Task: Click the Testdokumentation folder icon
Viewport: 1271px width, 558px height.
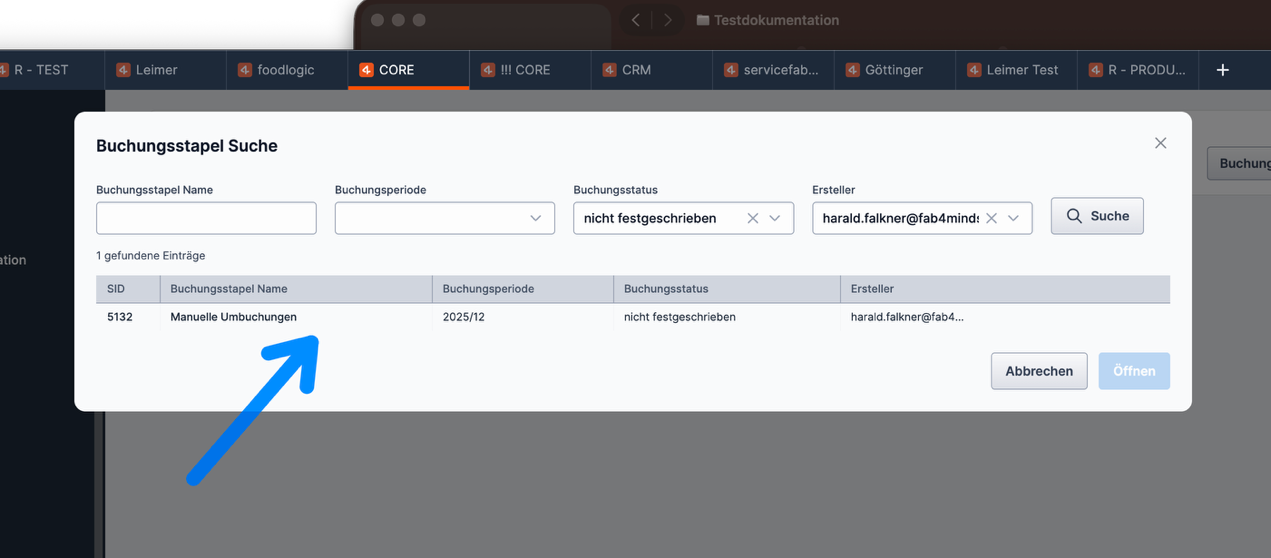Action: [x=702, y=20]
